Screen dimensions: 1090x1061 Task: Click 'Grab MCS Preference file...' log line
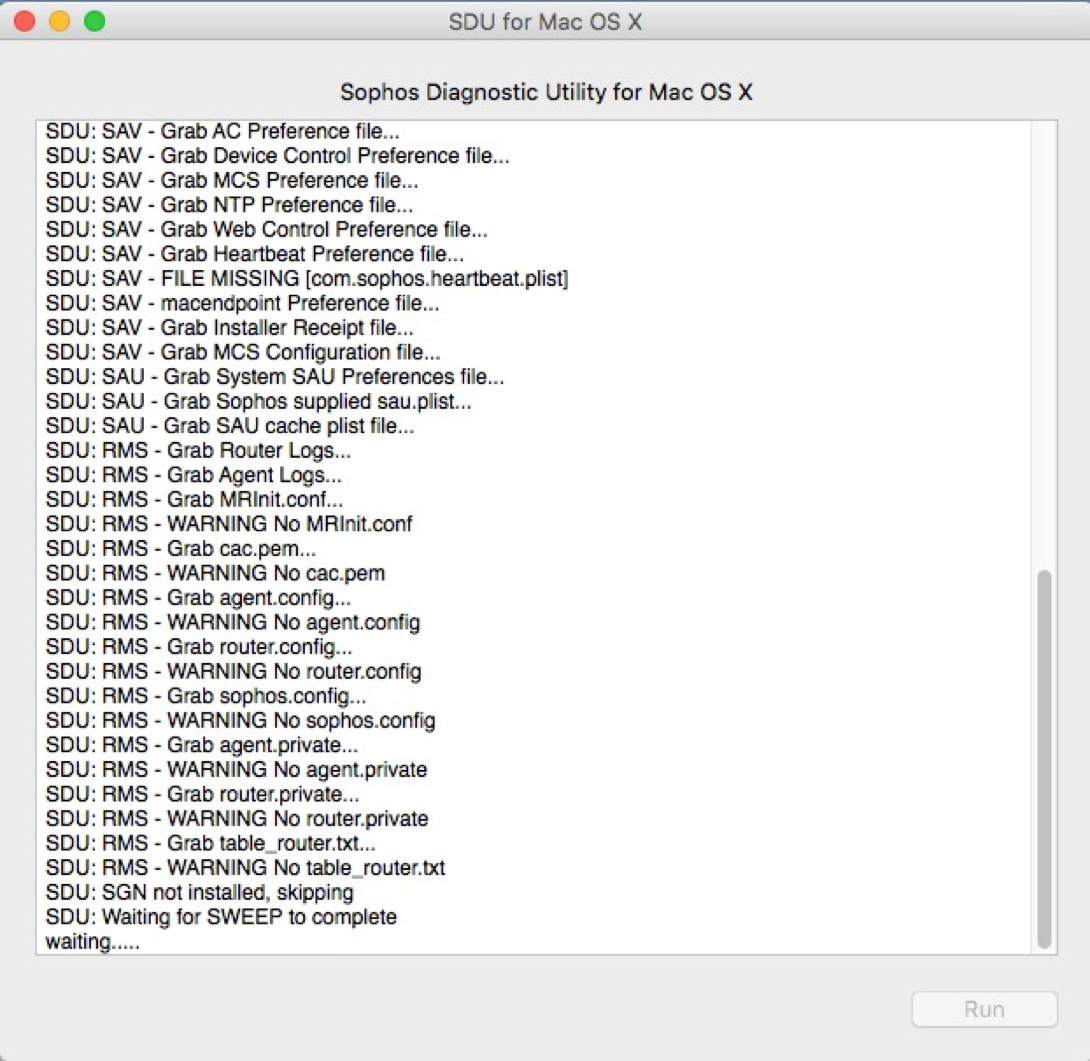pos(231,180)
